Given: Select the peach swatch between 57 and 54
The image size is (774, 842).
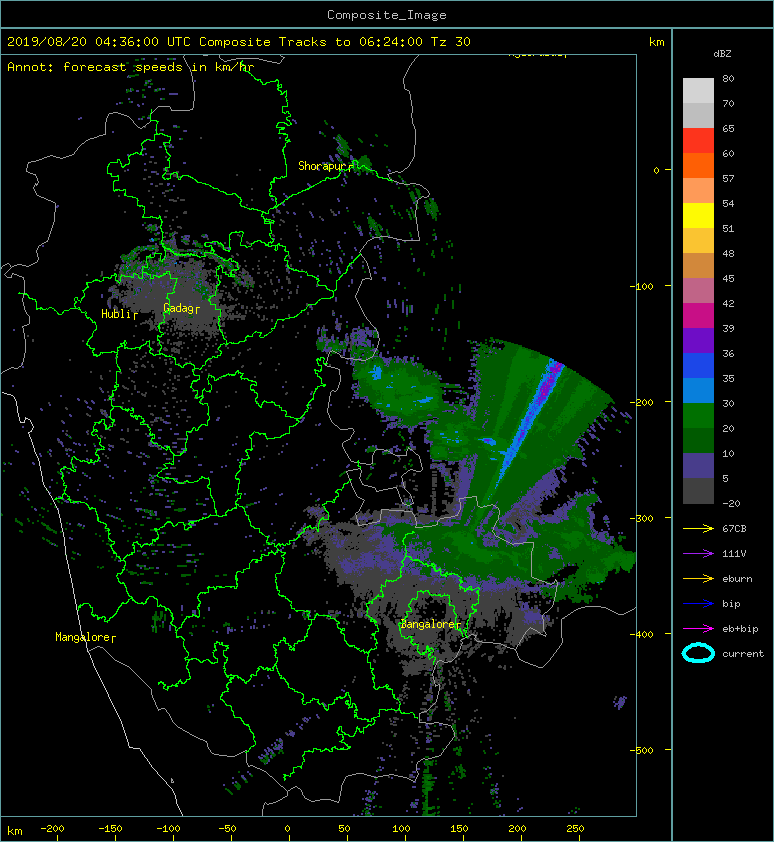Looking at the screenshot, I should pos(698,191).
